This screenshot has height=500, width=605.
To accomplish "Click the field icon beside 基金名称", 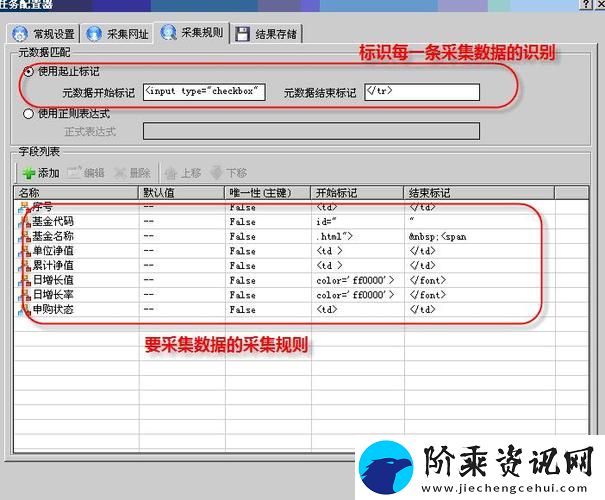I will tap(24, 236).
